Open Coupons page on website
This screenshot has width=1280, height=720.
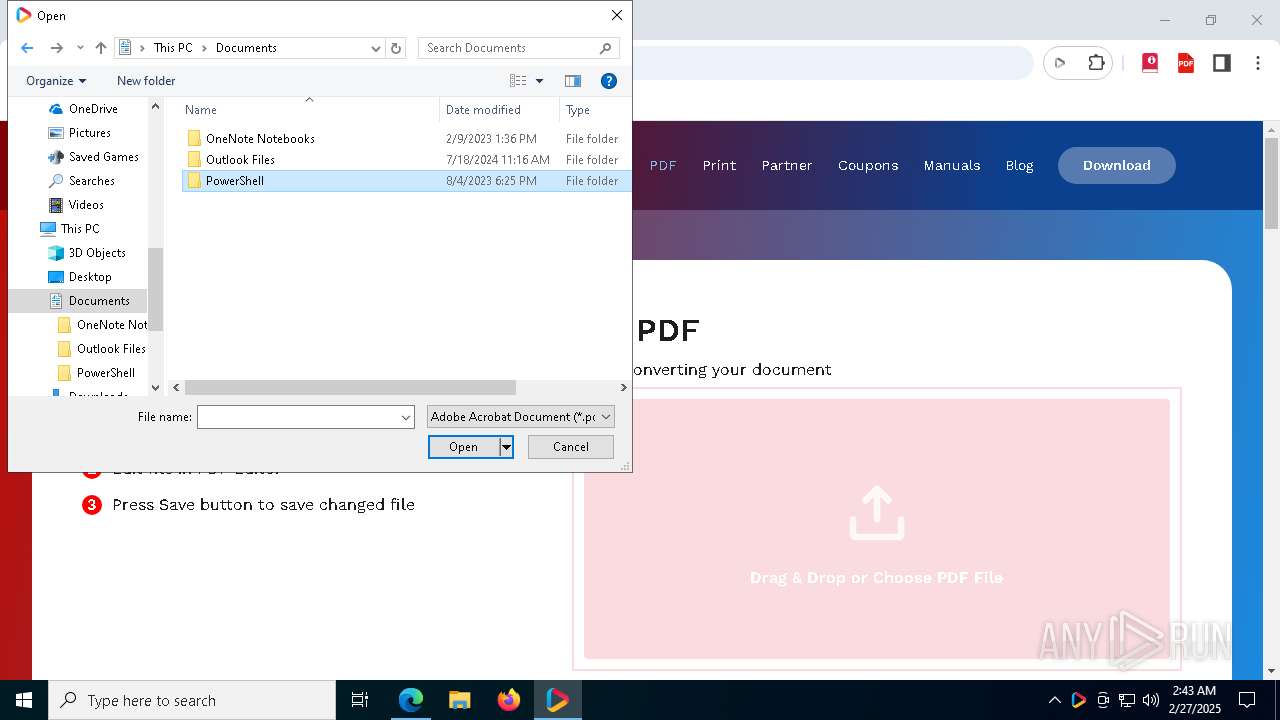pos(868,165)
